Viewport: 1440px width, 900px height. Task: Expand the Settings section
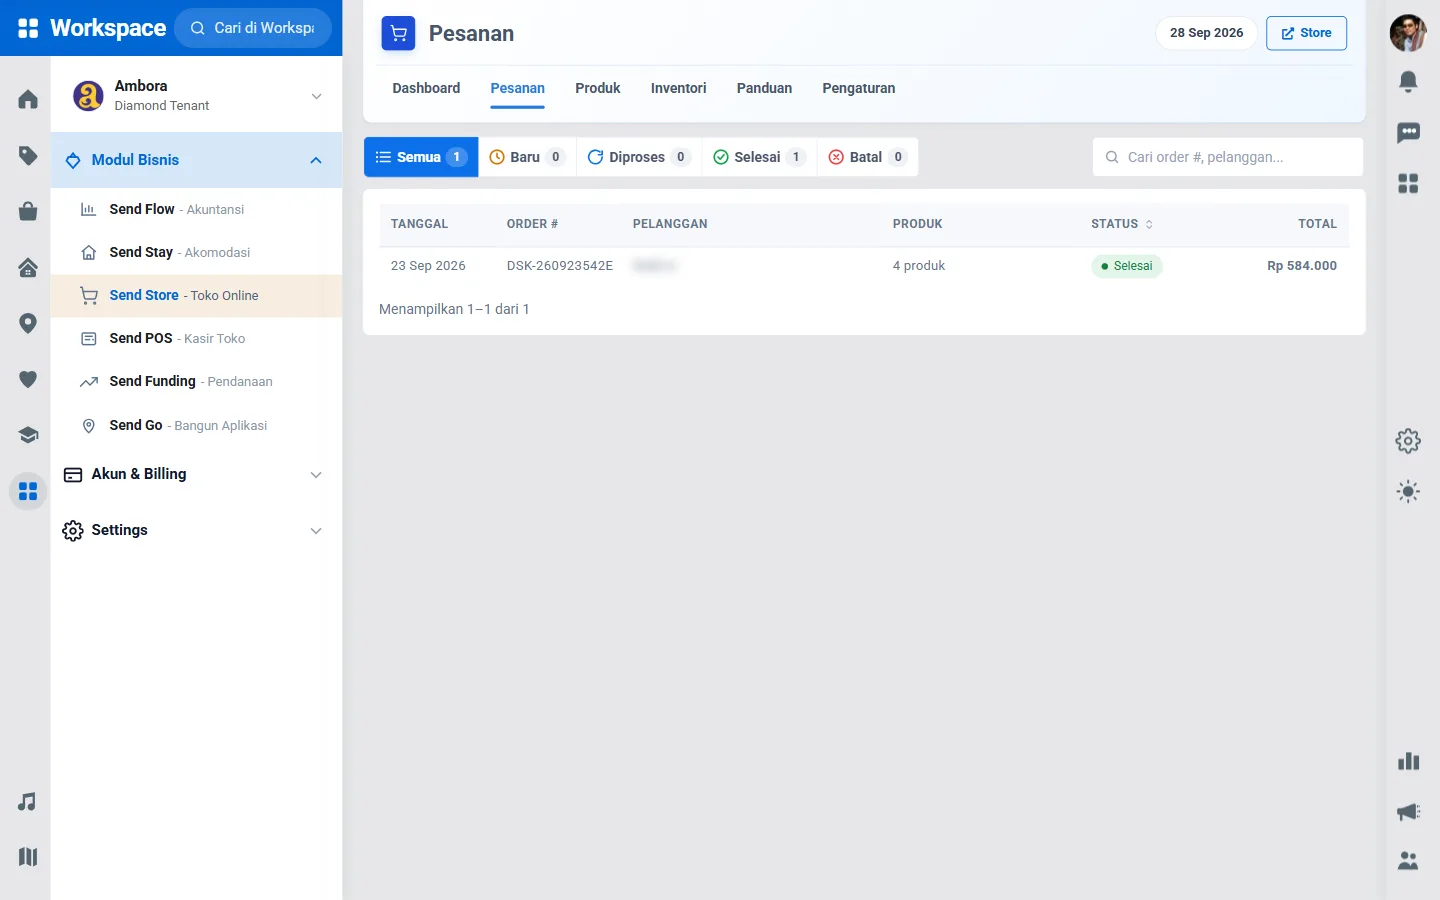(x=196, y=530)
